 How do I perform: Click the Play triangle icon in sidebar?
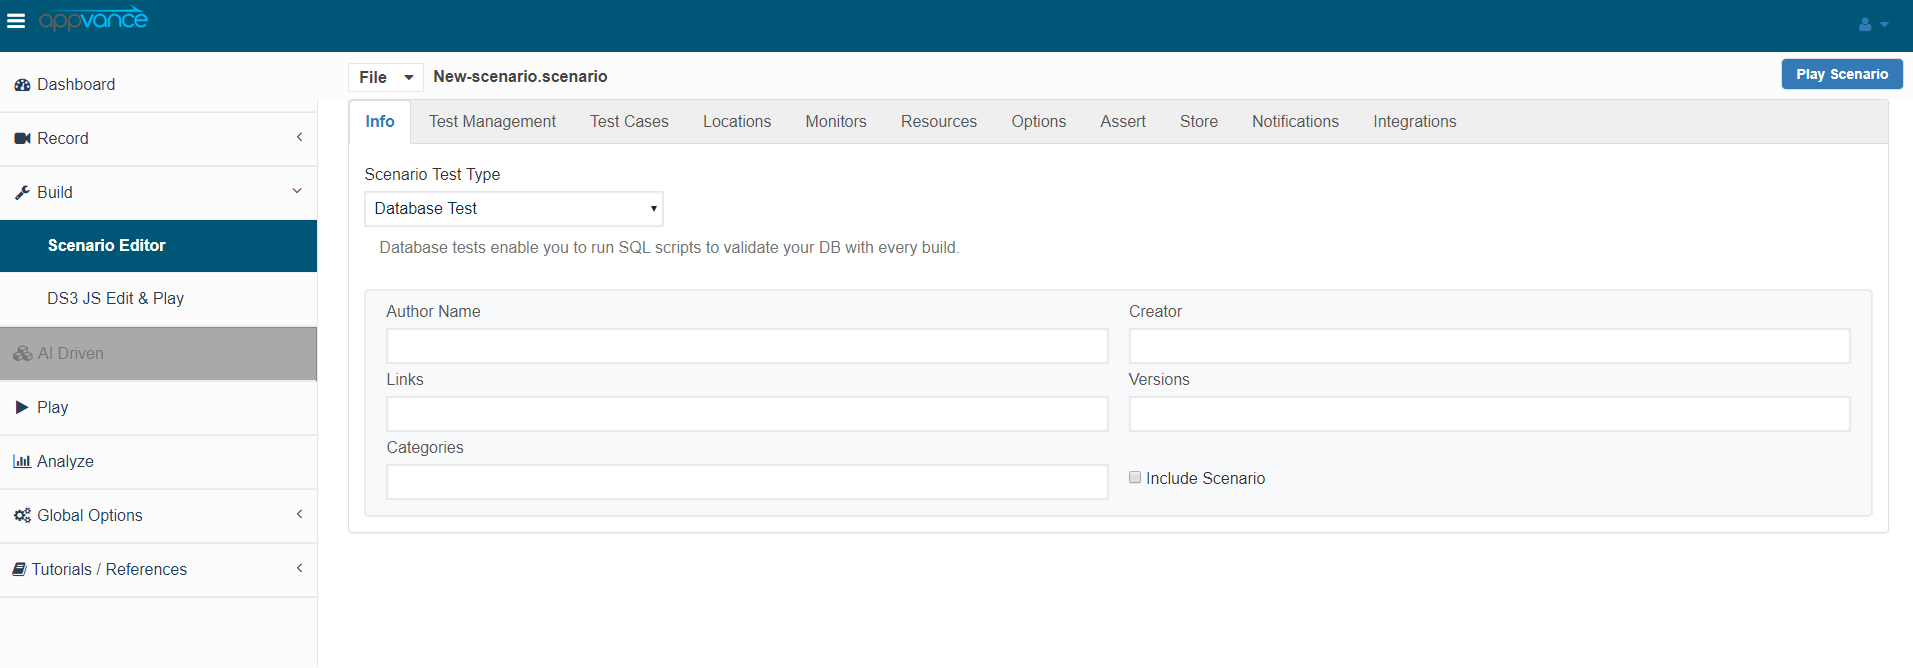[x=22, y=408]
